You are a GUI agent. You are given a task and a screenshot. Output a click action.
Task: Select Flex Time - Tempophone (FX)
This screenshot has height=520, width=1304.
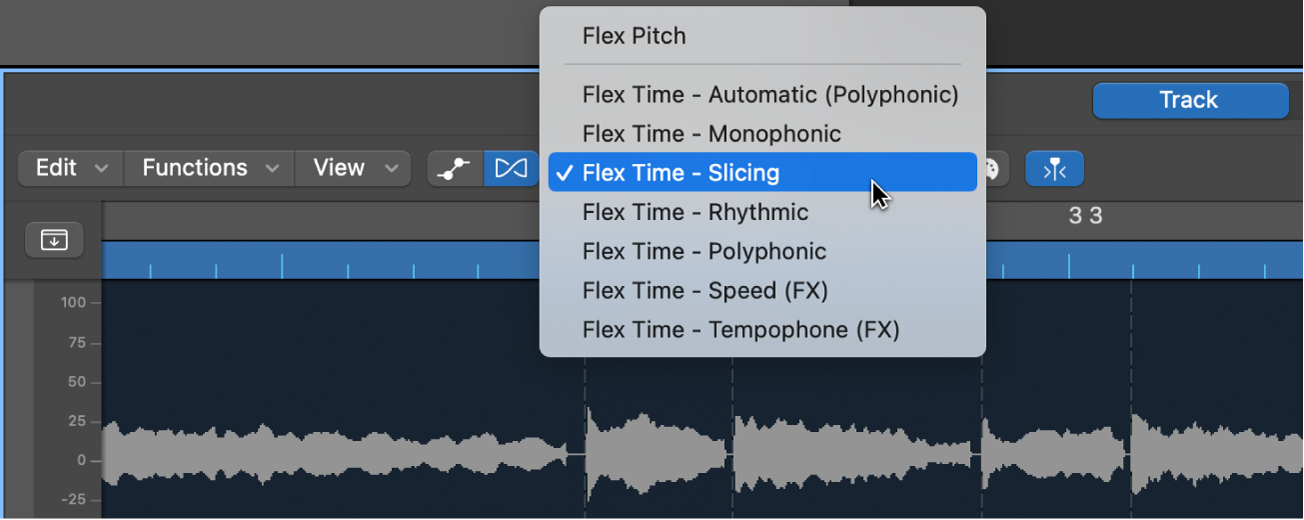point(740,329)
